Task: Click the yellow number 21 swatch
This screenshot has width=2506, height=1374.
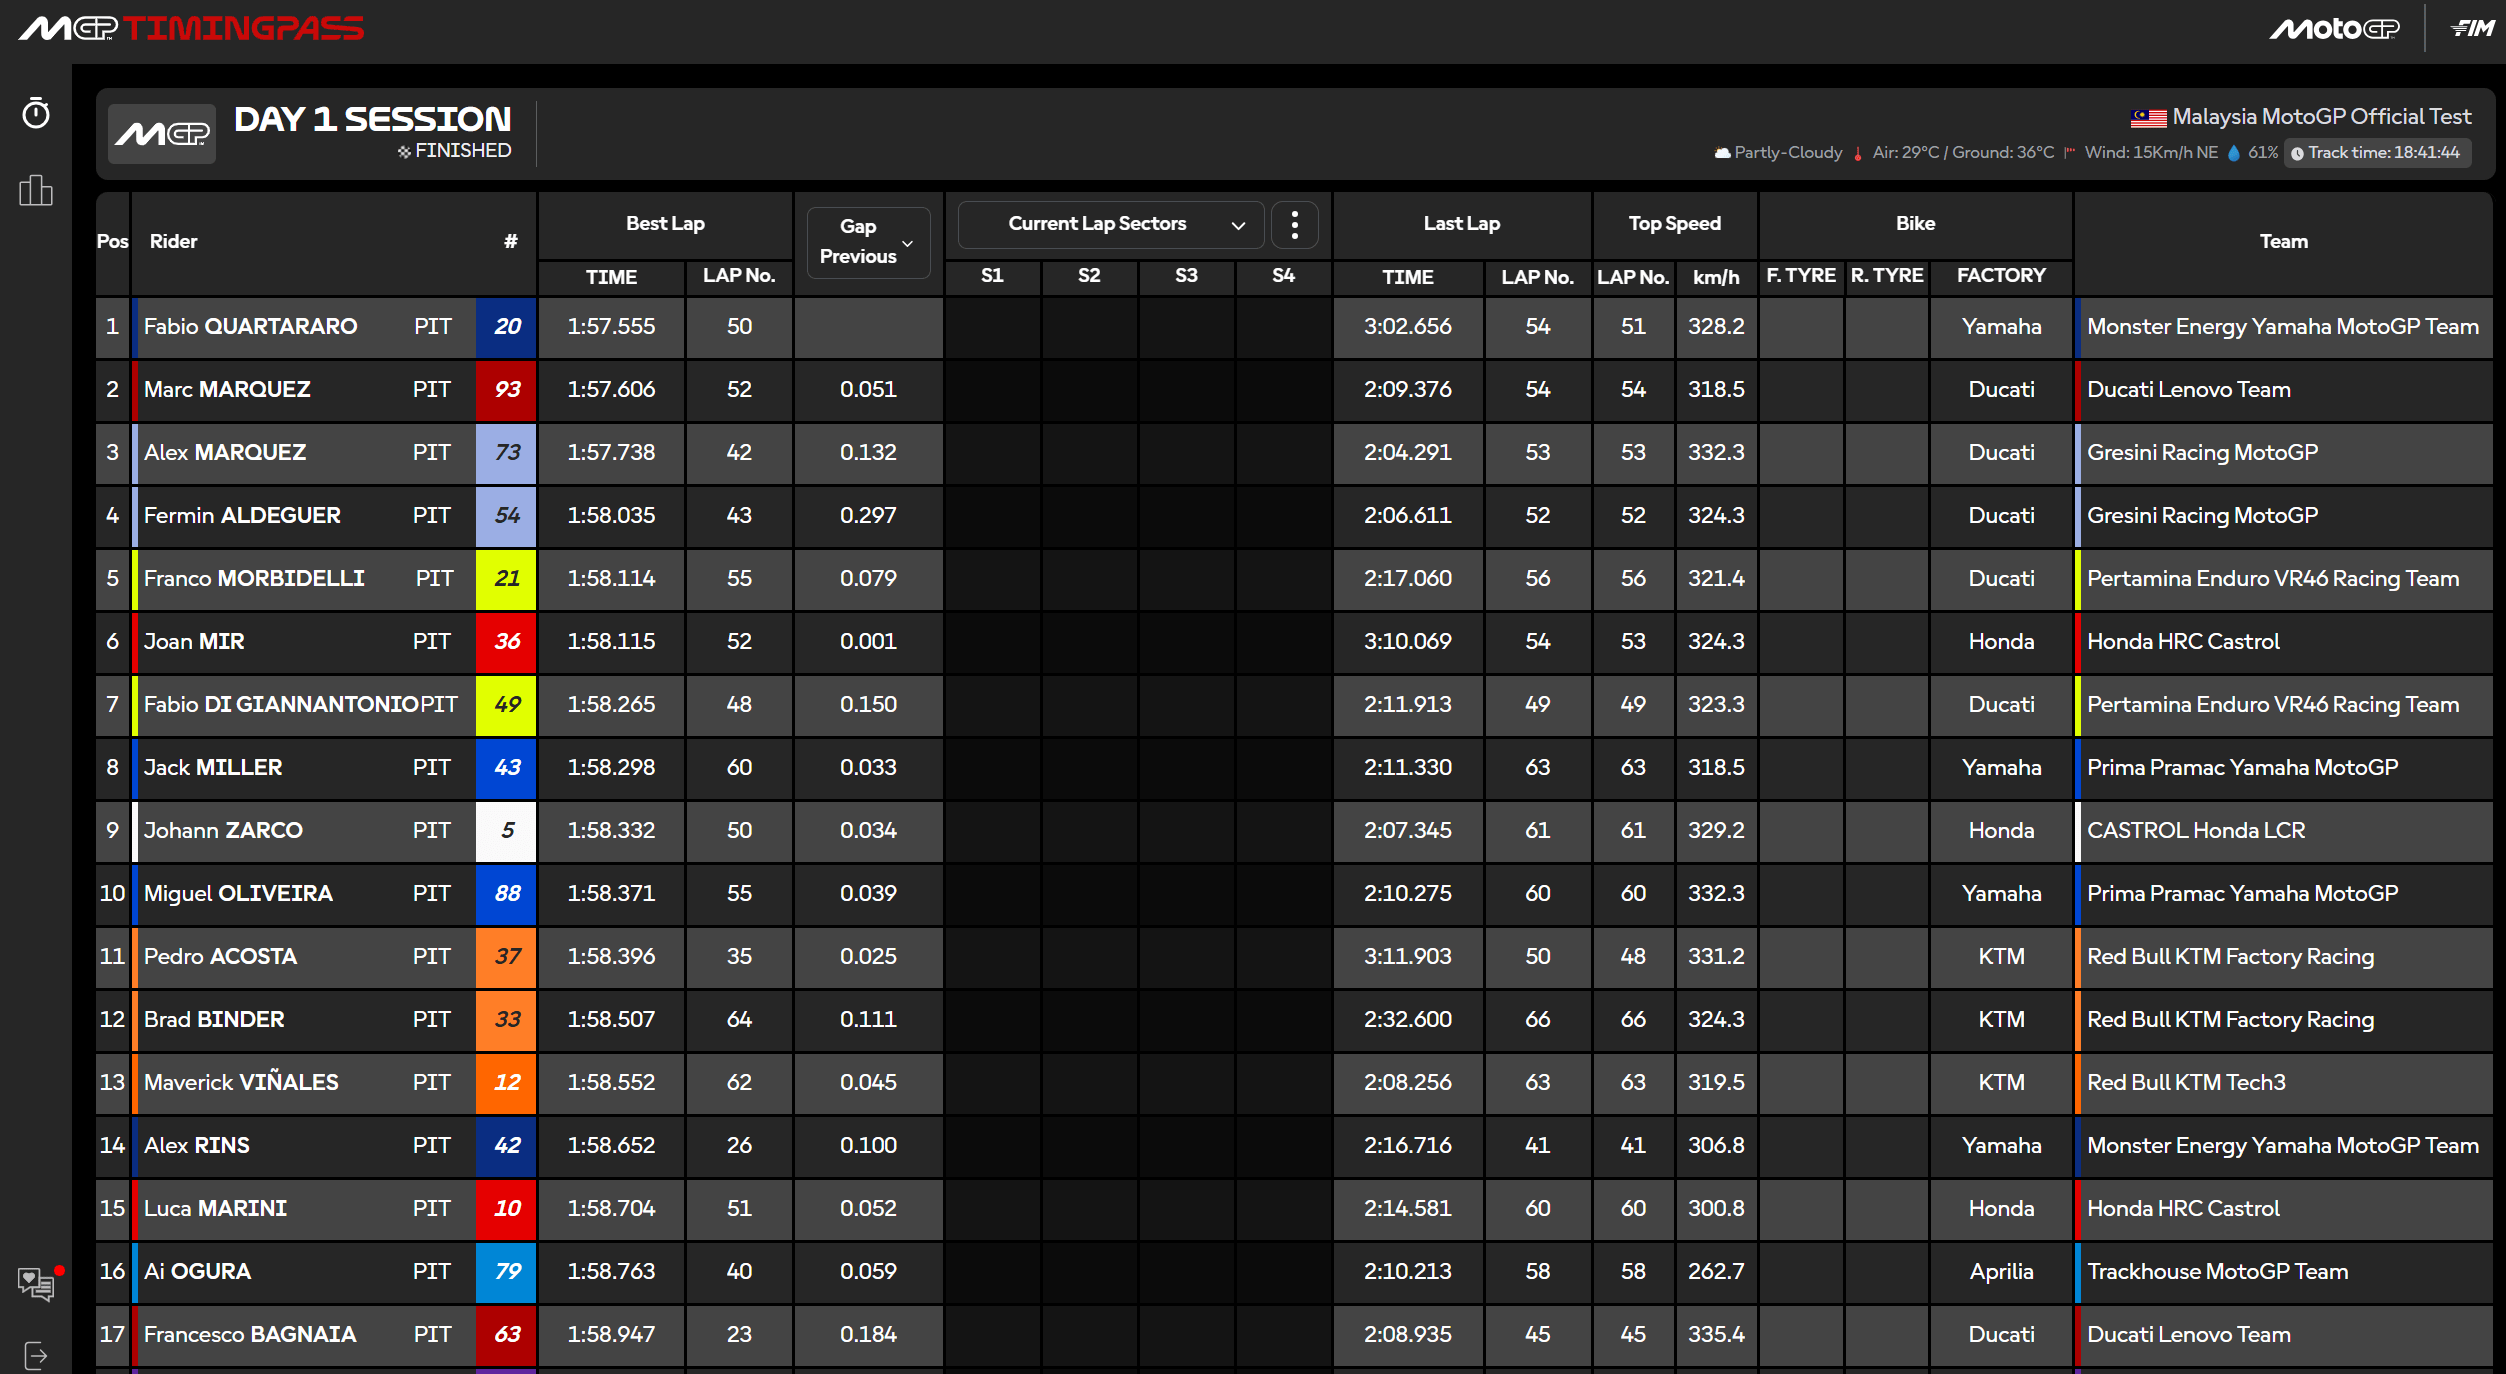Action: (x=507, y=579)
